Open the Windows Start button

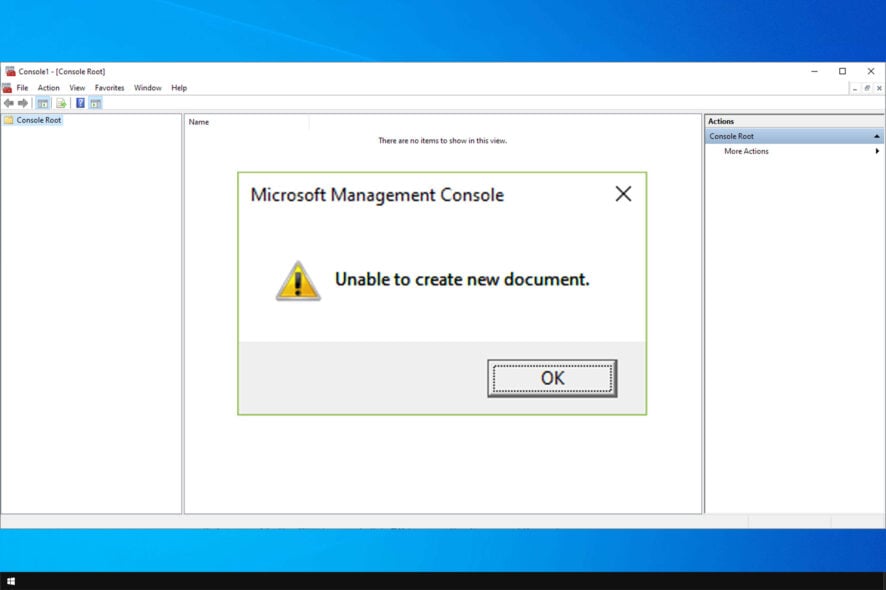[x=11, y=581]
